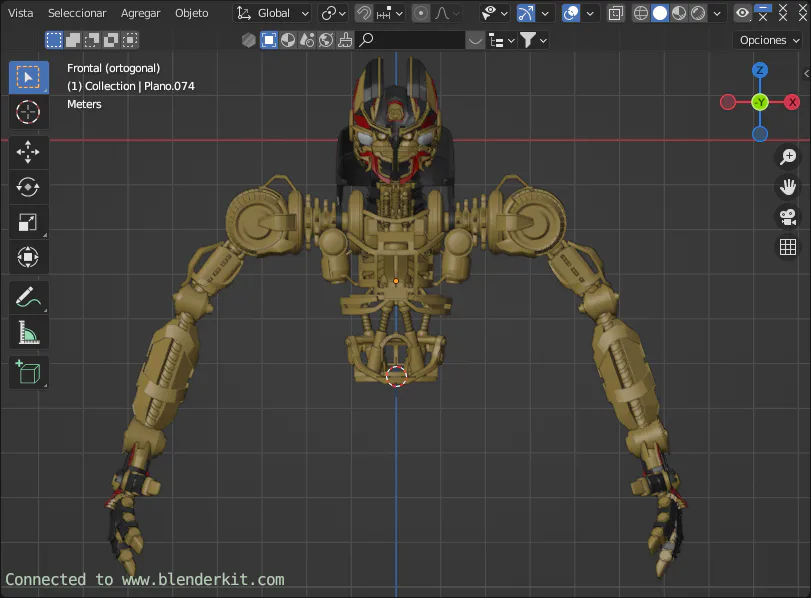
Task: Switch to rendered shading
Action: coord(698,13)
